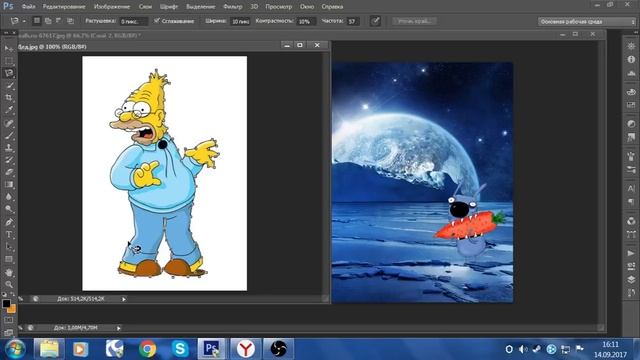Open the Layers panel icon

[631, 280]
